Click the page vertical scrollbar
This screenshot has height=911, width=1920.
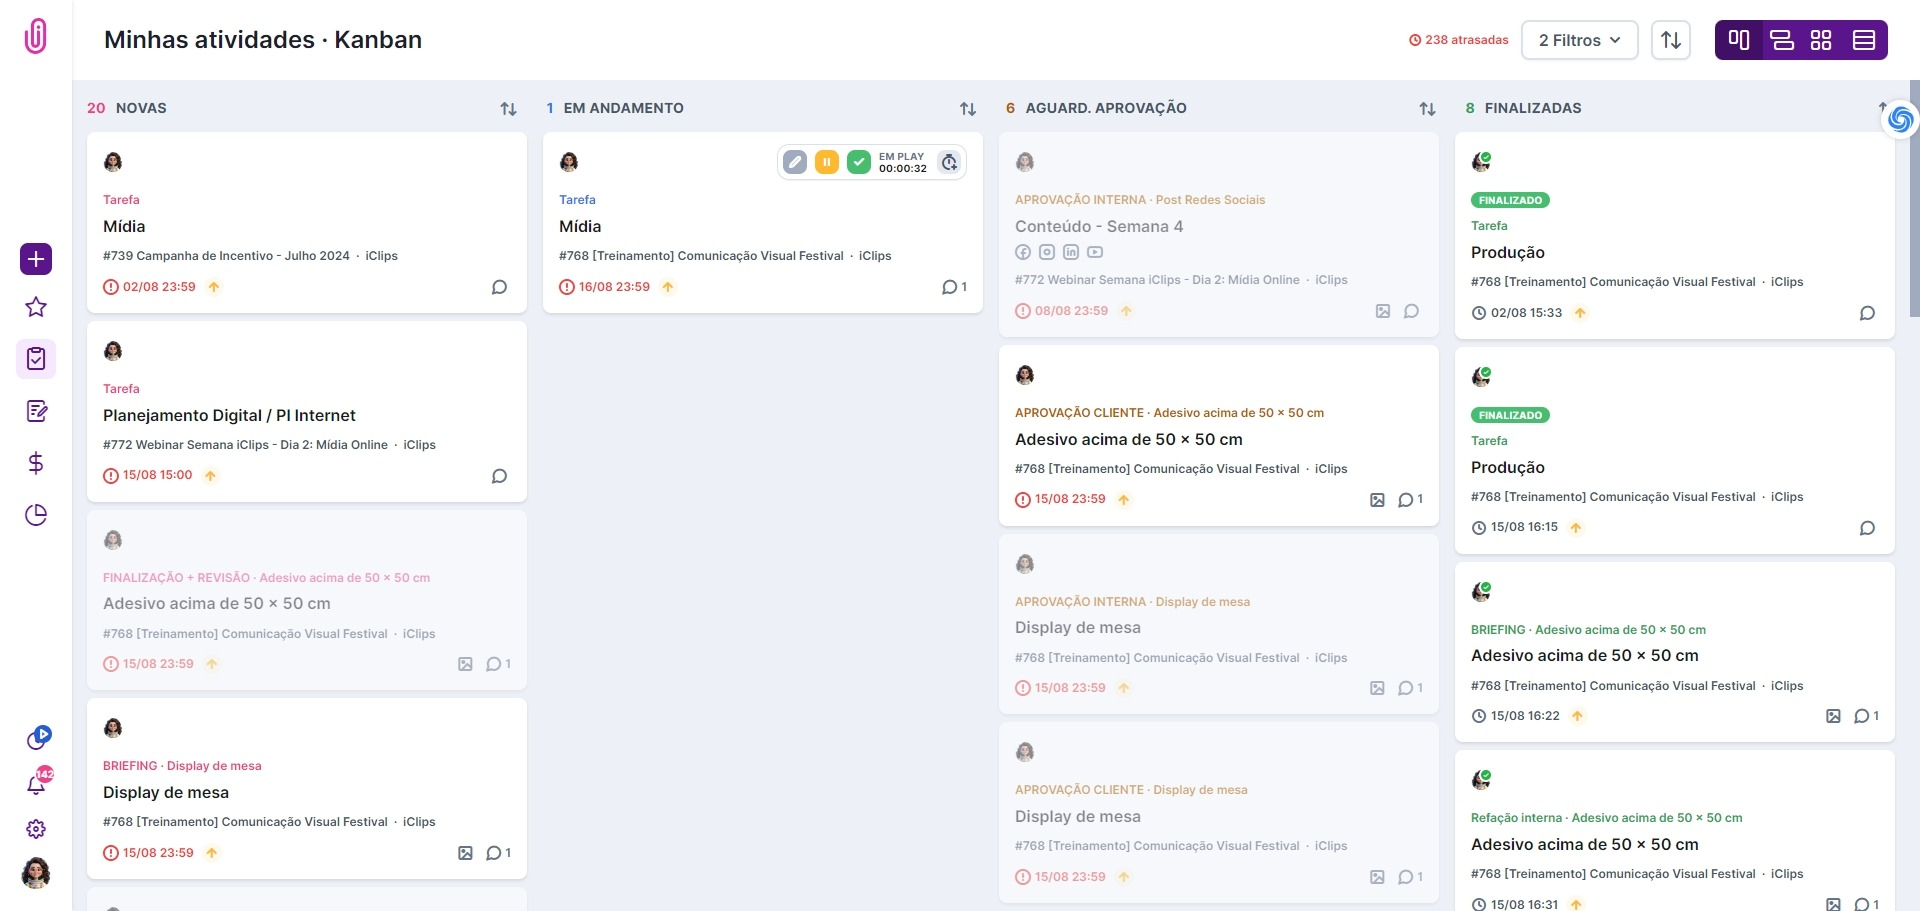[x=1914, y=200]
